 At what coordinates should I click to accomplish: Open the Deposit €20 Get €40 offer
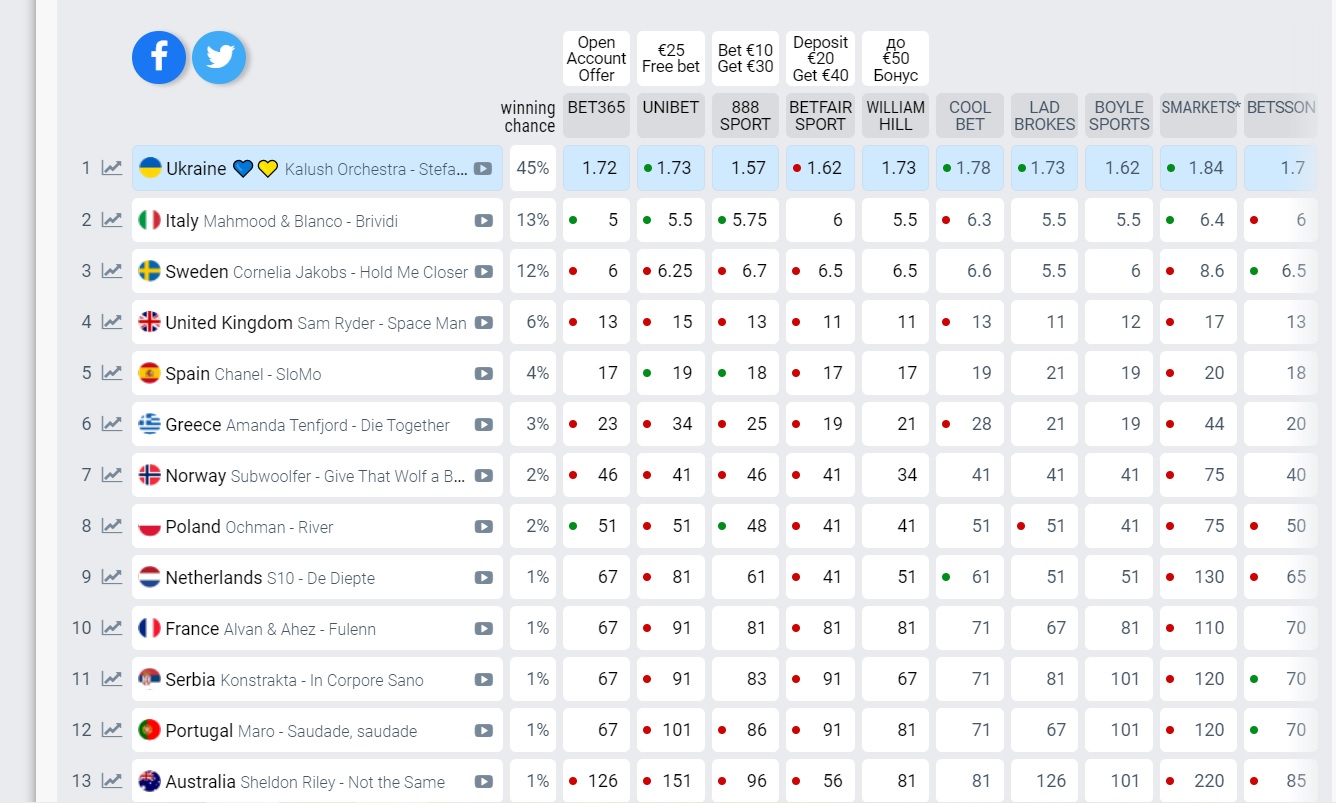point(820,58)
